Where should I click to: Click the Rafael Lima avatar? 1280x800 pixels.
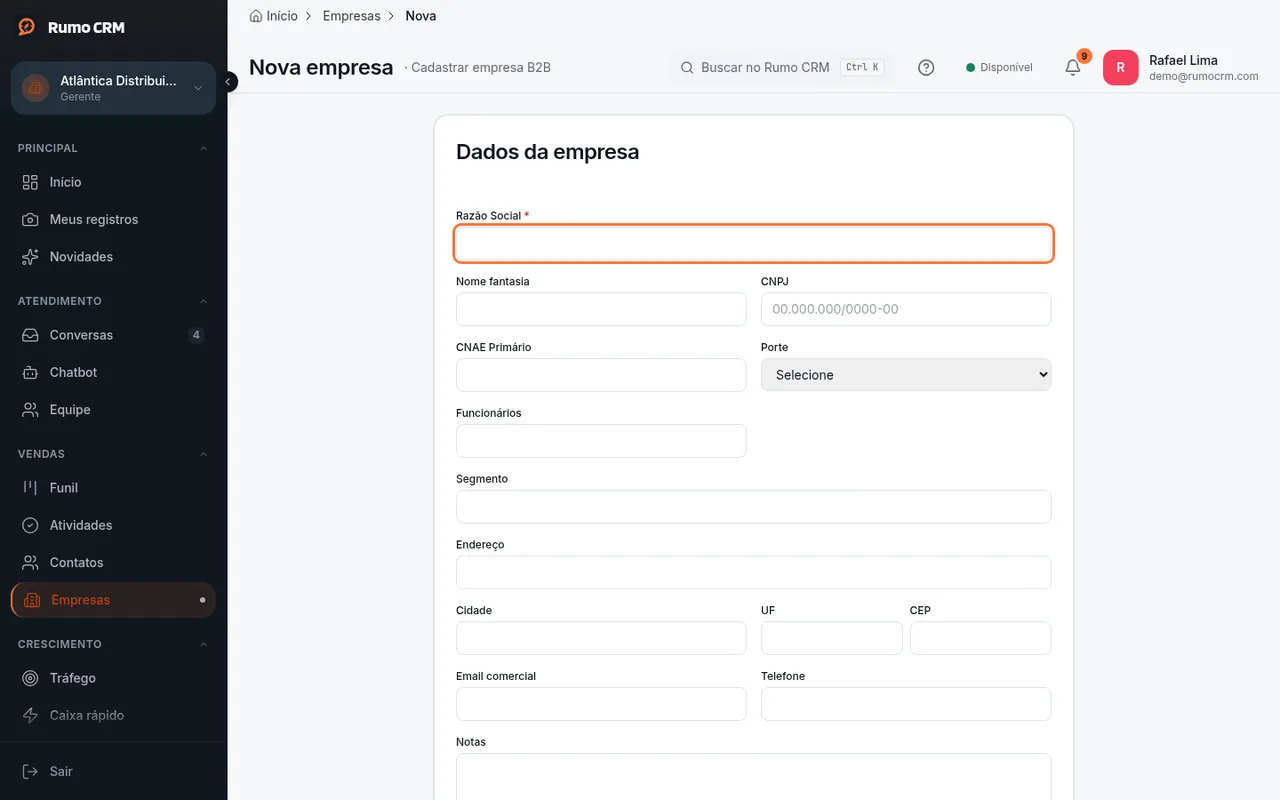click(x=1120, y=68)
